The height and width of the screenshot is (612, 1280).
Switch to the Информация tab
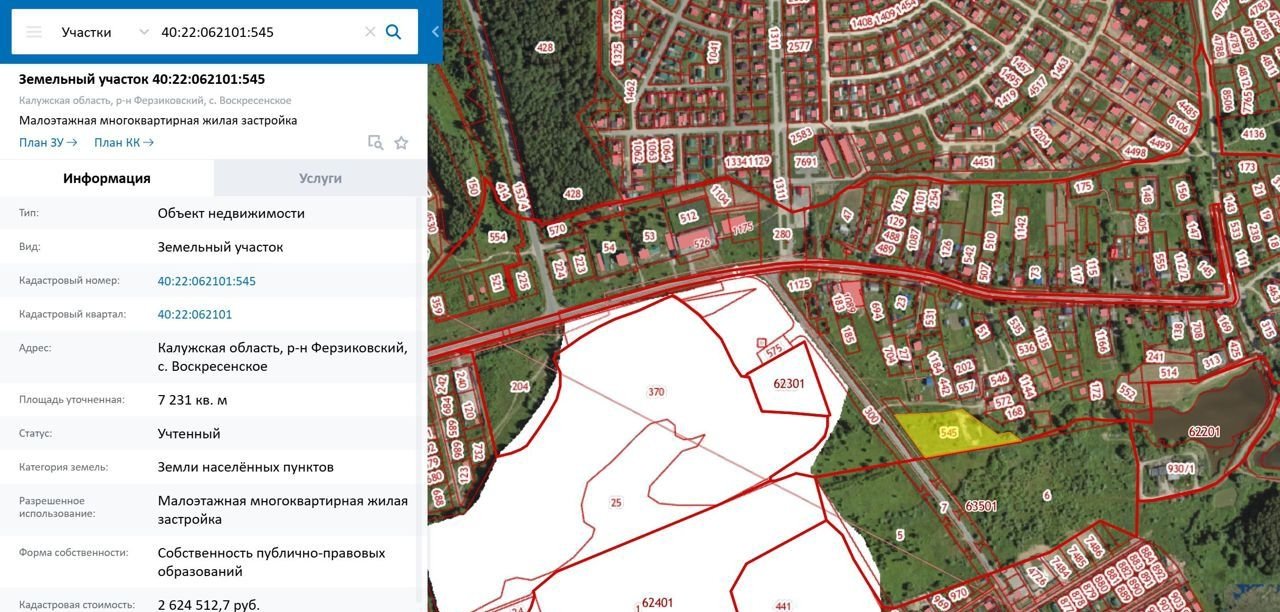point(107,178)
